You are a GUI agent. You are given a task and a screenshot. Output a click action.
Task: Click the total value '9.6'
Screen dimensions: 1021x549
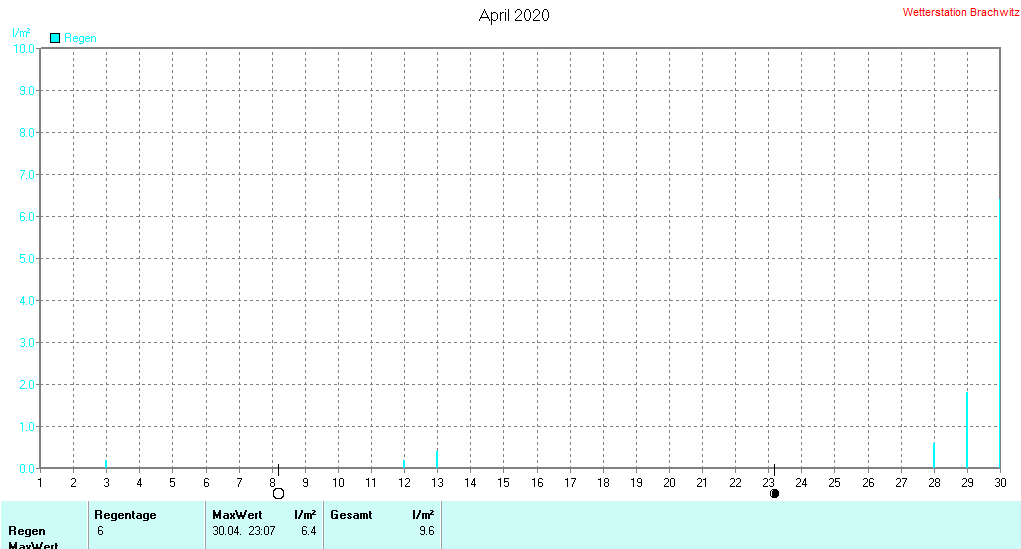coord(427,531)
